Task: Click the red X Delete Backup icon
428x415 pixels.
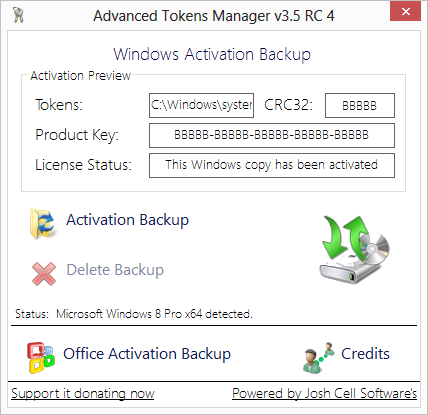Action: tap(44, 274)
